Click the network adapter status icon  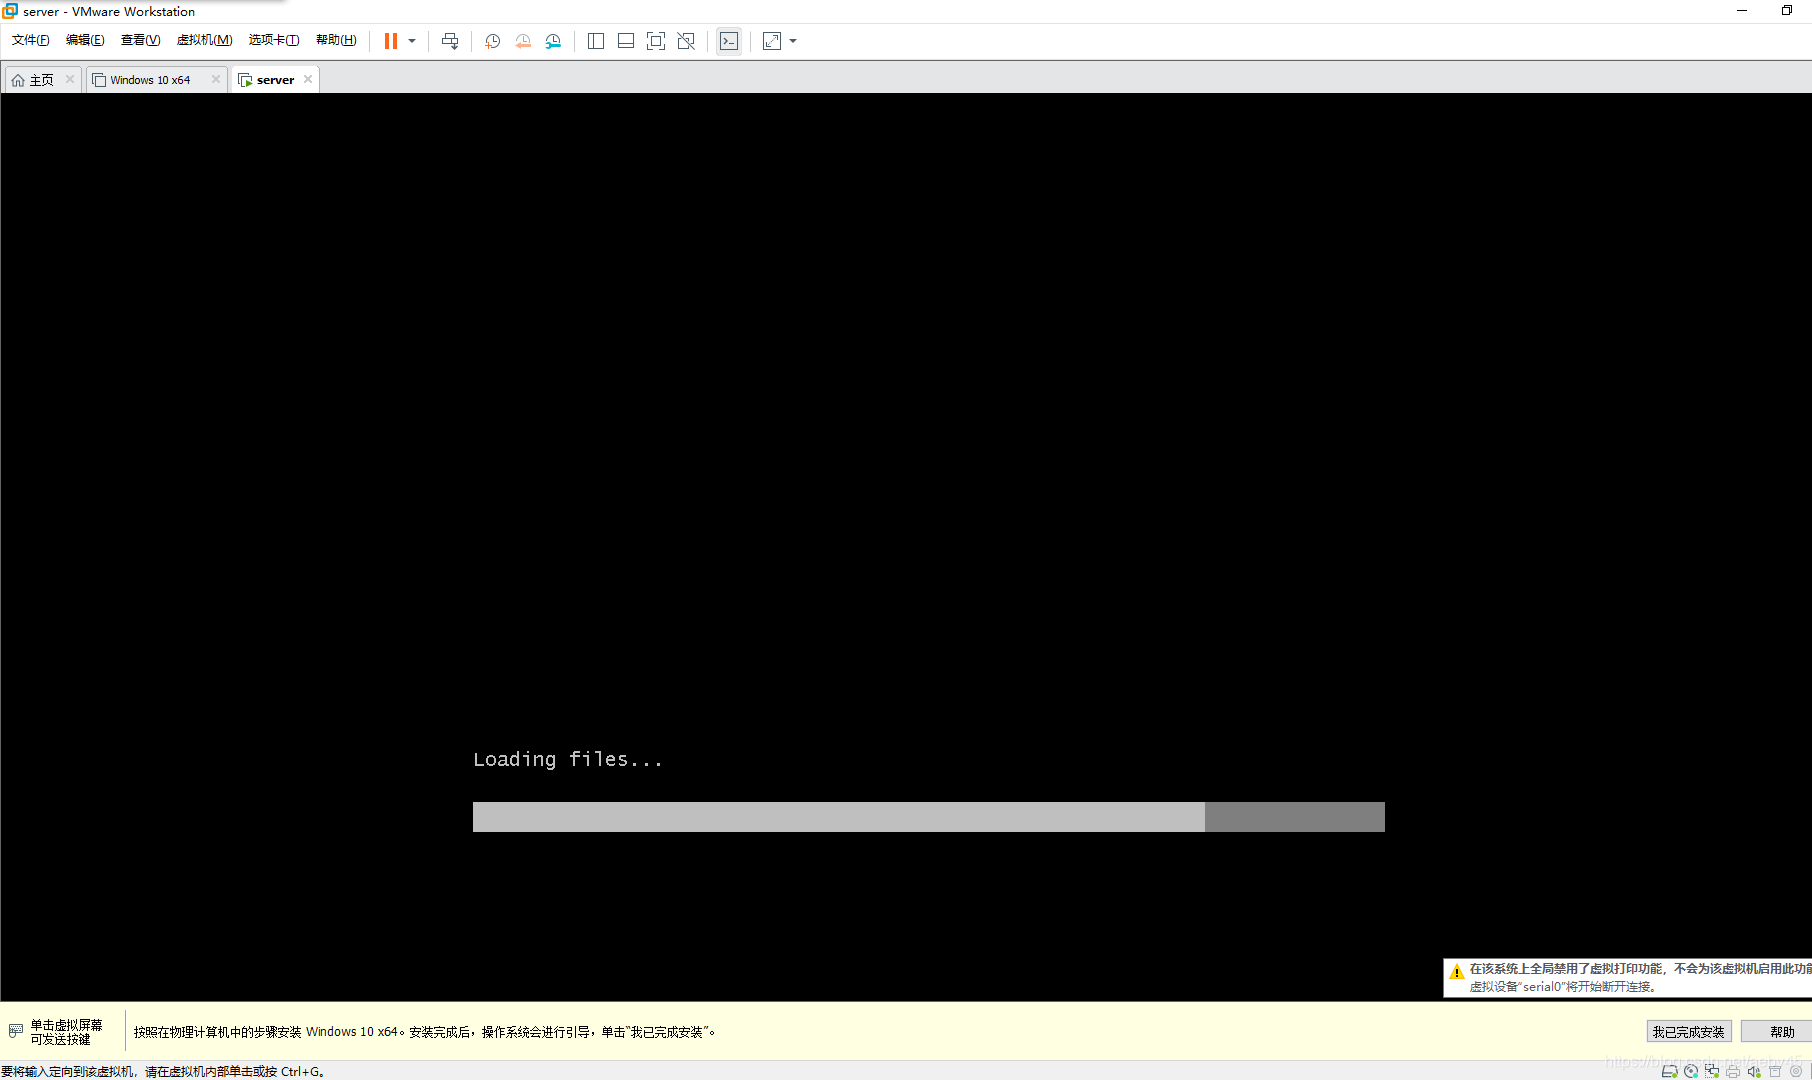(x=1712, y=1071)
